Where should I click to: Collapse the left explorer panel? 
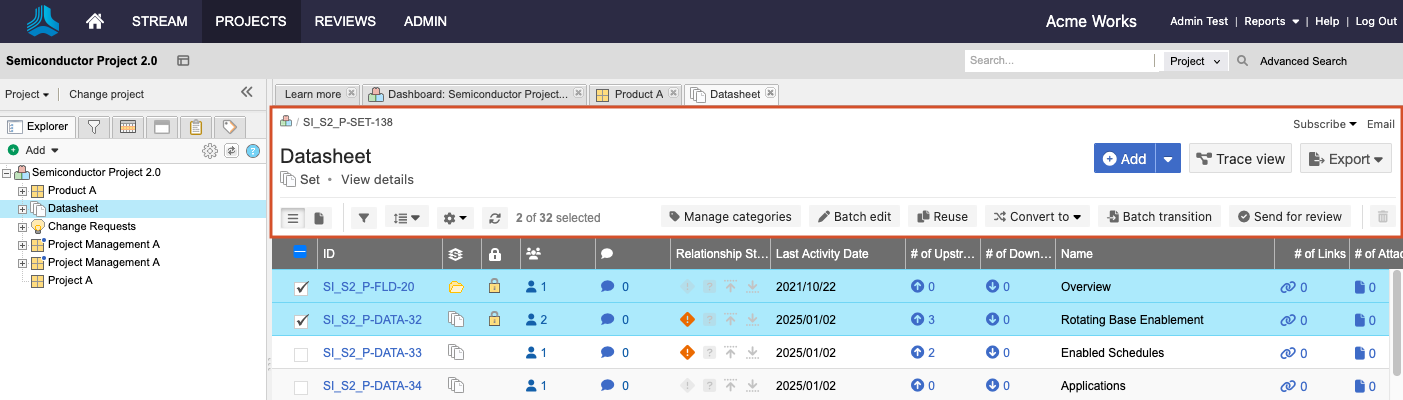click(x=247, y=92)
